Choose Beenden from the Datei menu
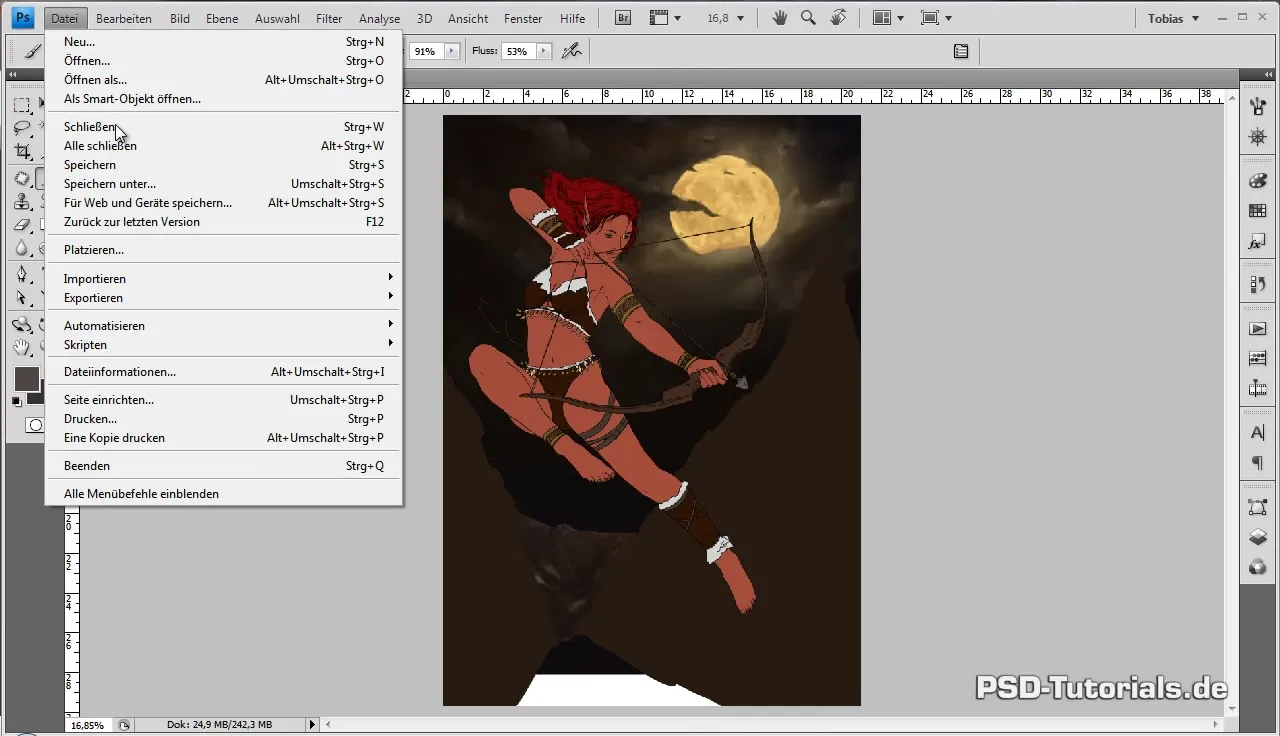 (x=223, y=466)
